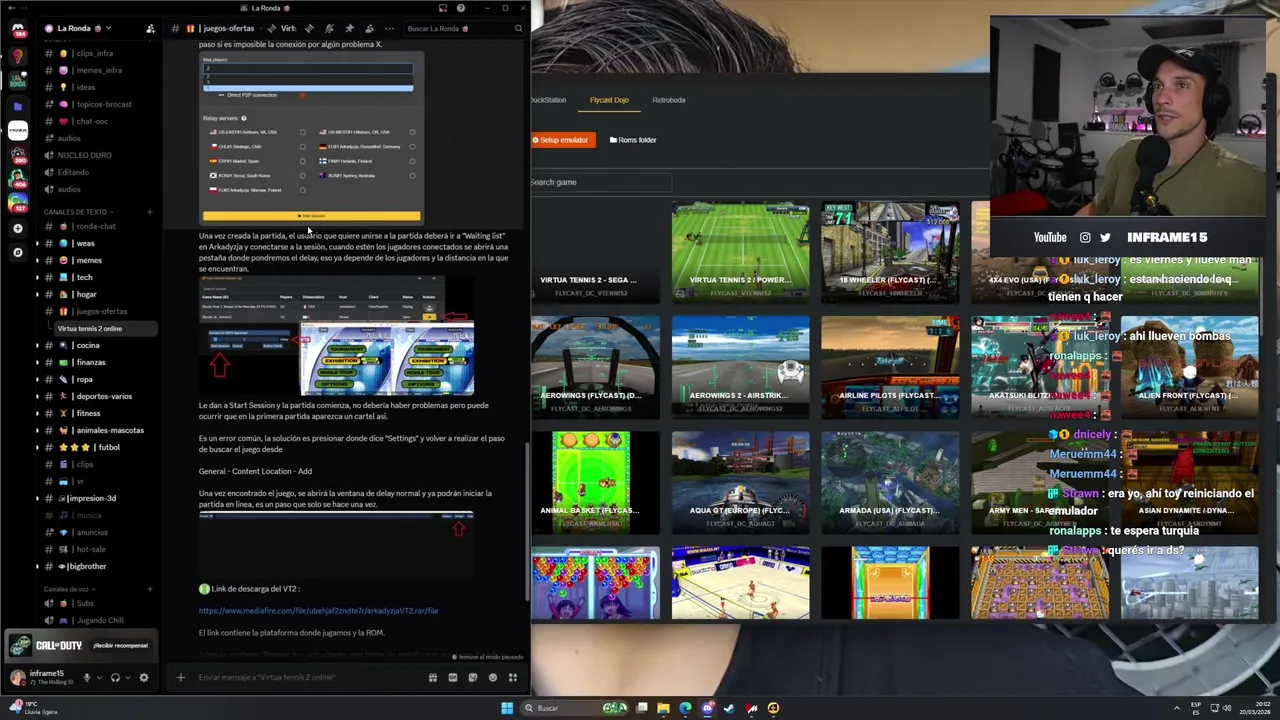Click the notification bell icon in channel header

(x=329, y=28)
